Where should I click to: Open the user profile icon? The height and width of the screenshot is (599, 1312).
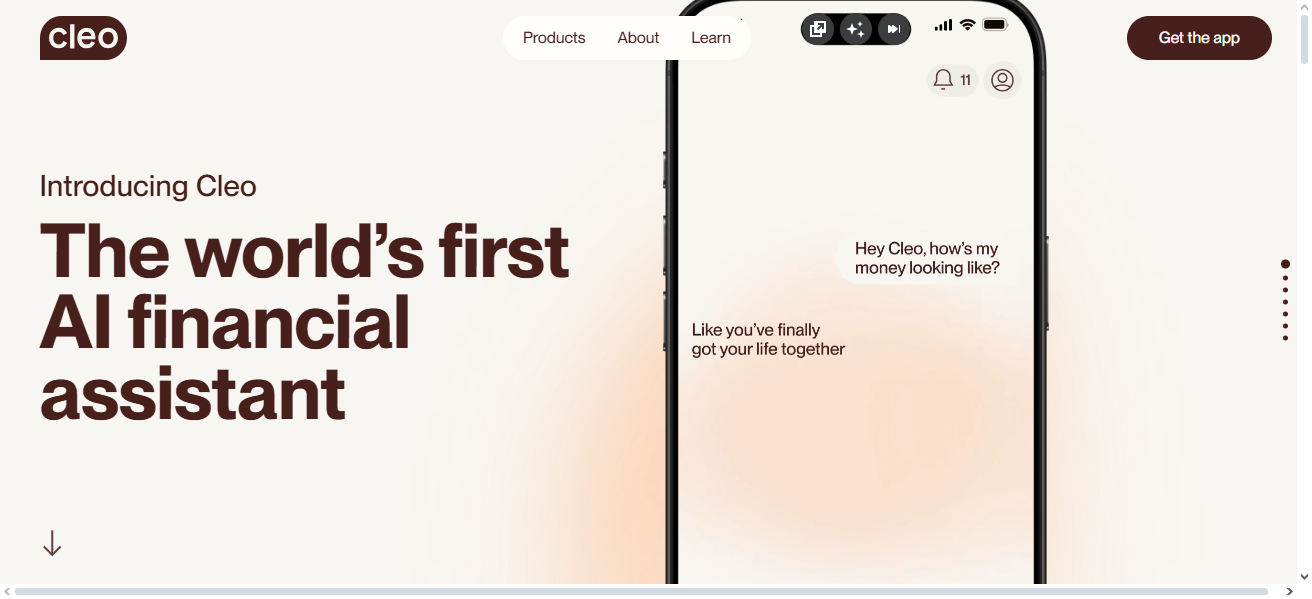1002,80
